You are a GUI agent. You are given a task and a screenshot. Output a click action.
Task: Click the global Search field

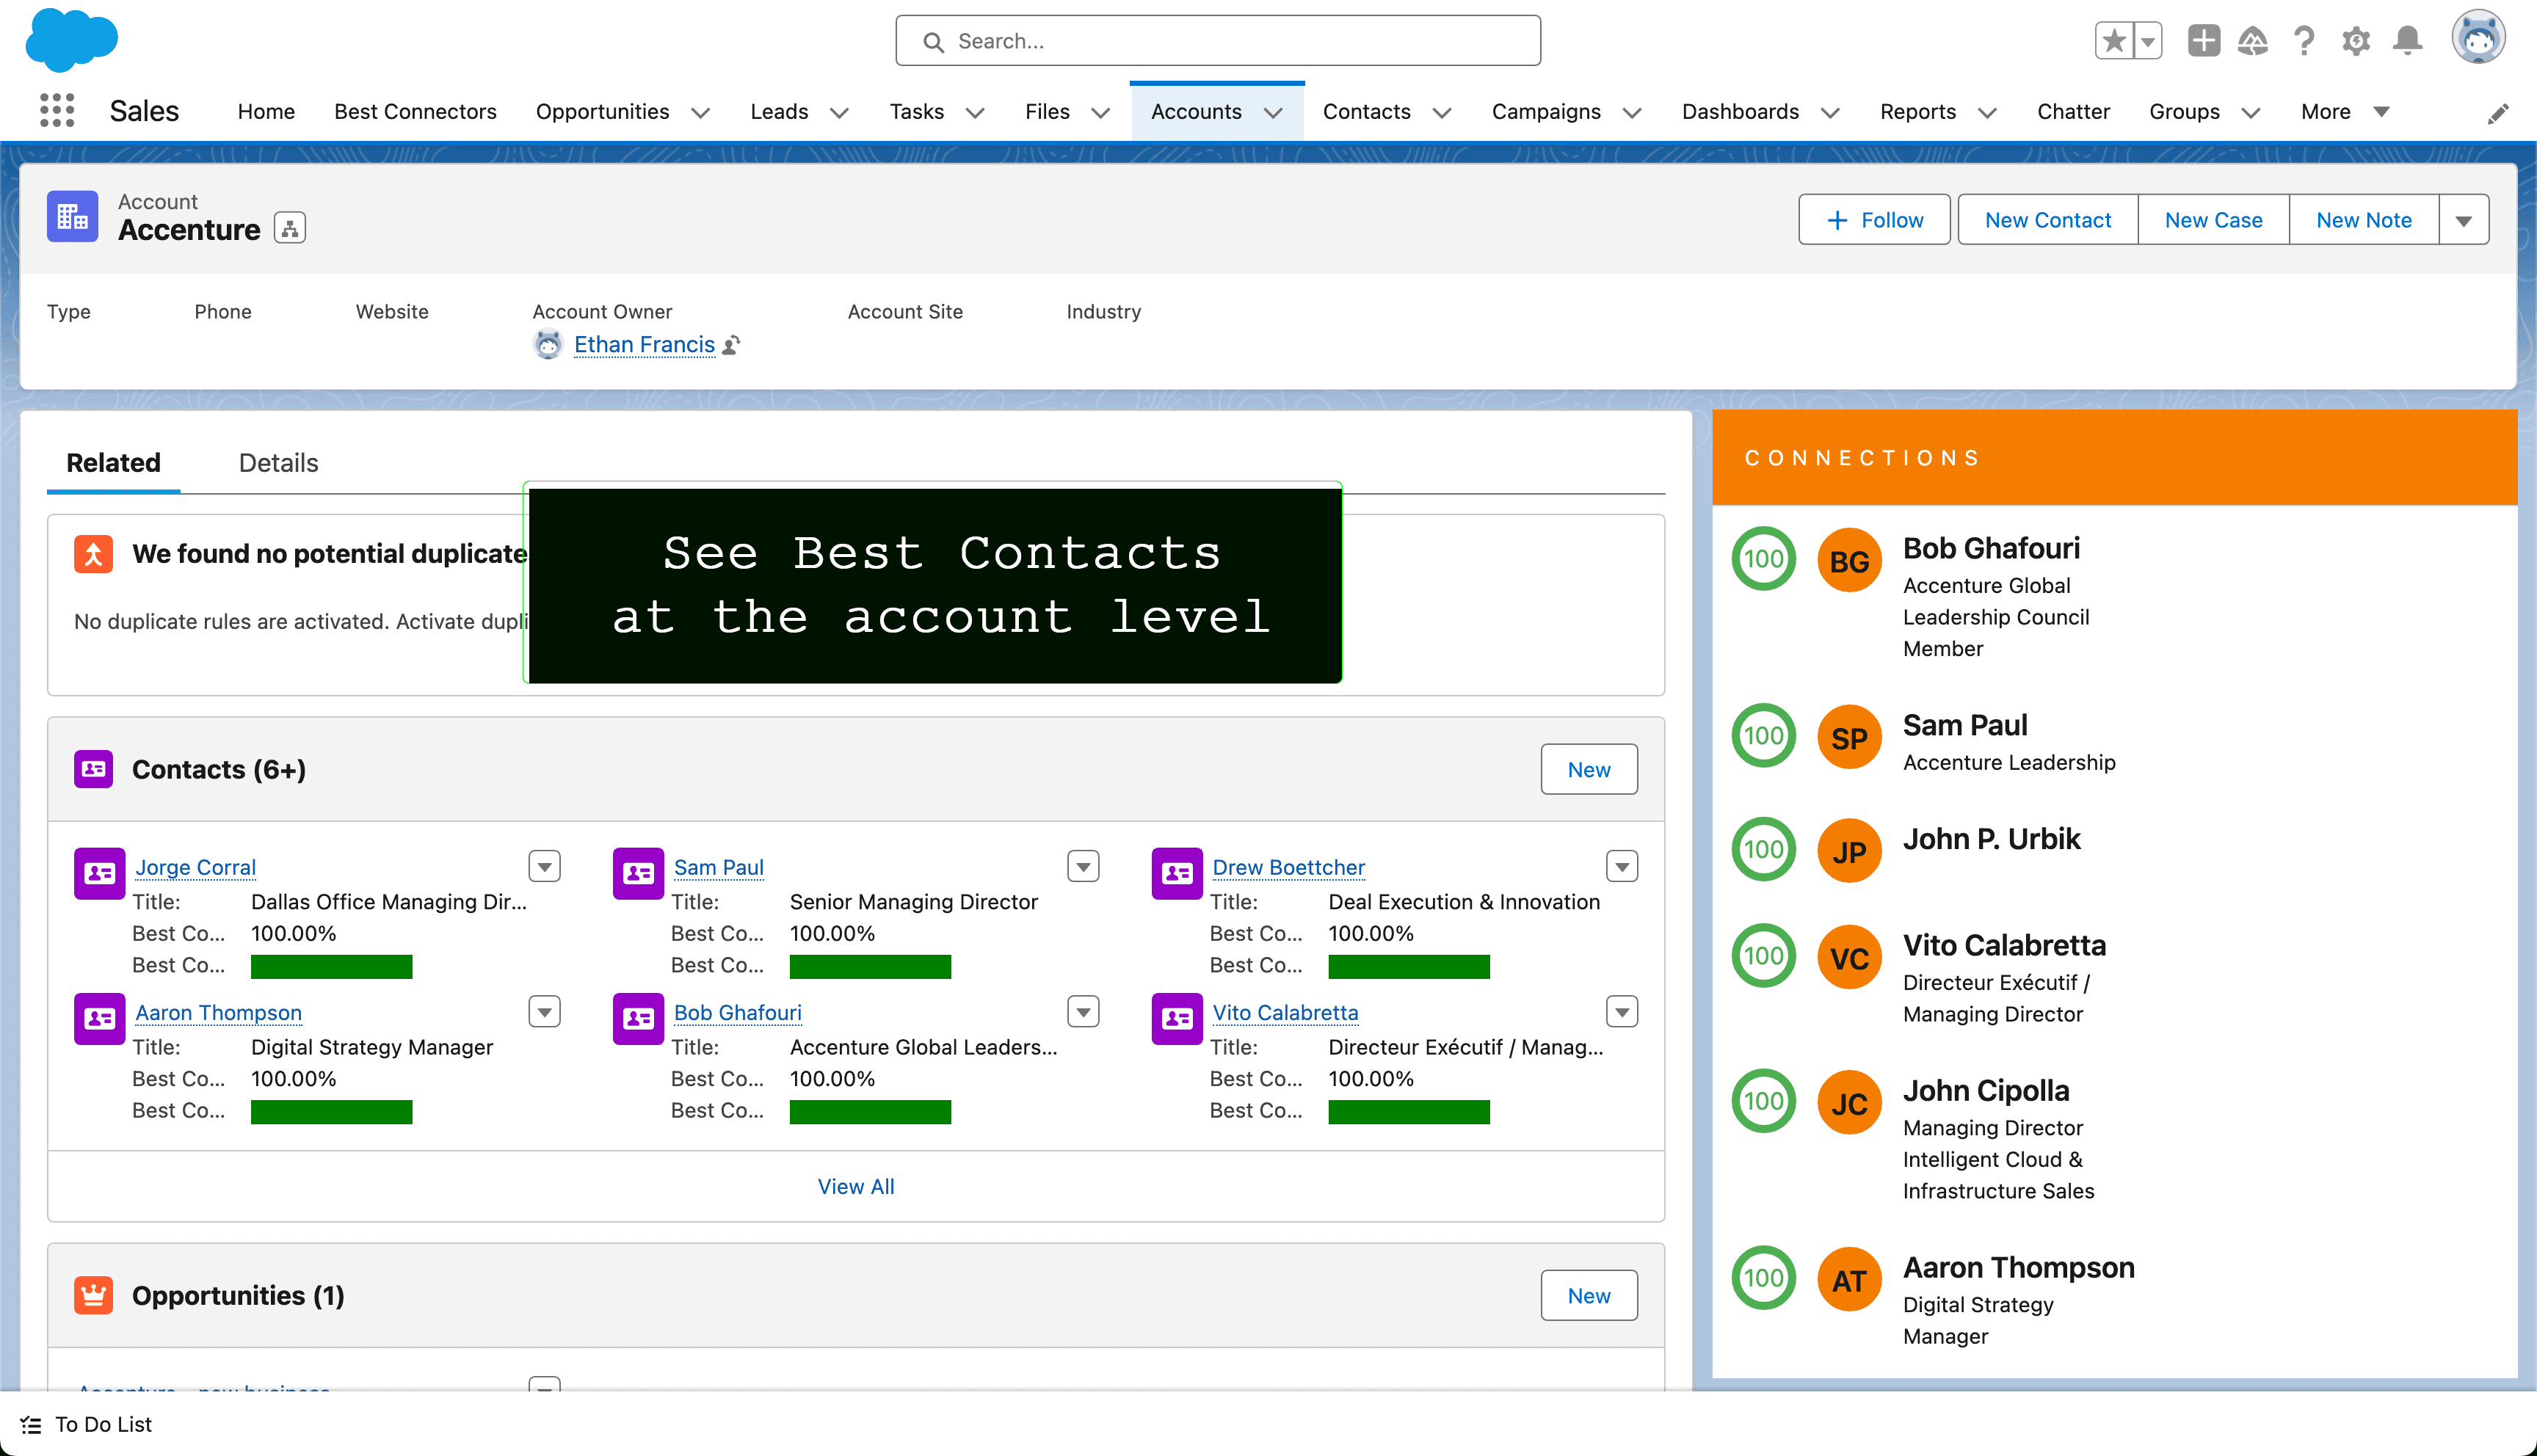1217,41
